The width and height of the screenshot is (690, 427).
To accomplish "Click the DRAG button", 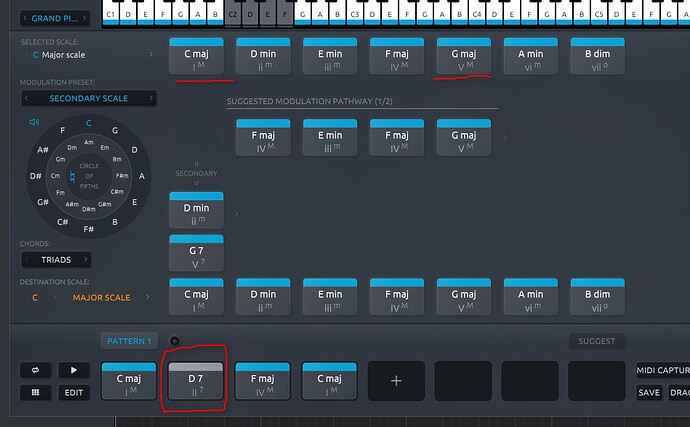I will [x=679, y=392].
